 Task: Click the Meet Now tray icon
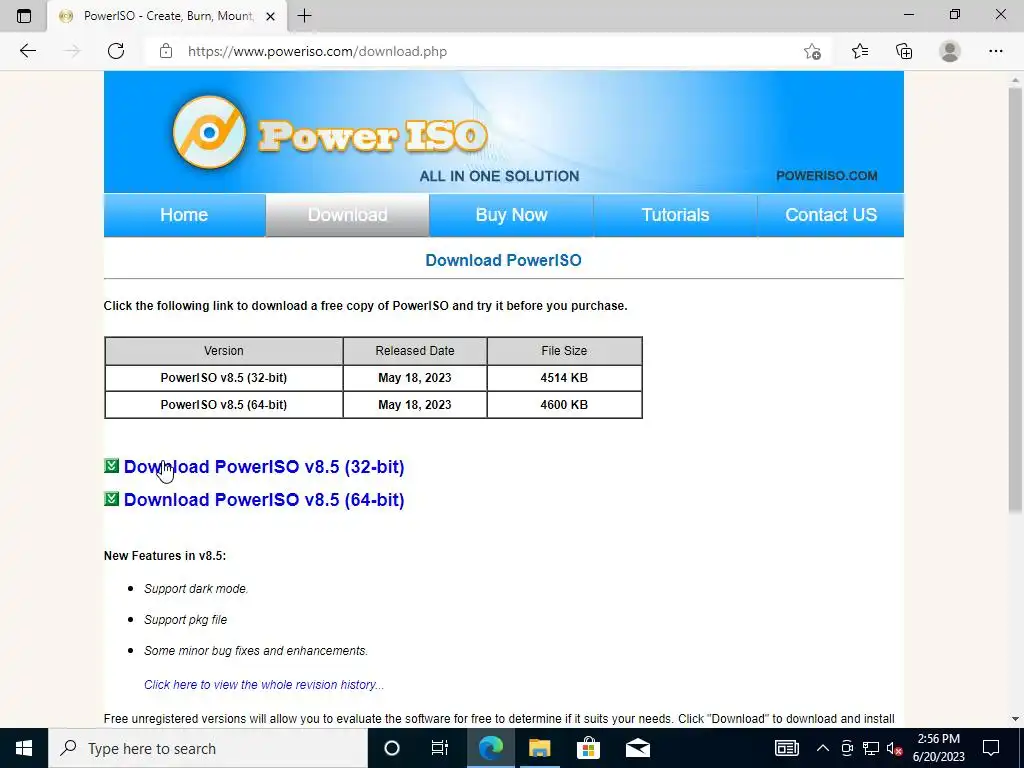point(848,748)
